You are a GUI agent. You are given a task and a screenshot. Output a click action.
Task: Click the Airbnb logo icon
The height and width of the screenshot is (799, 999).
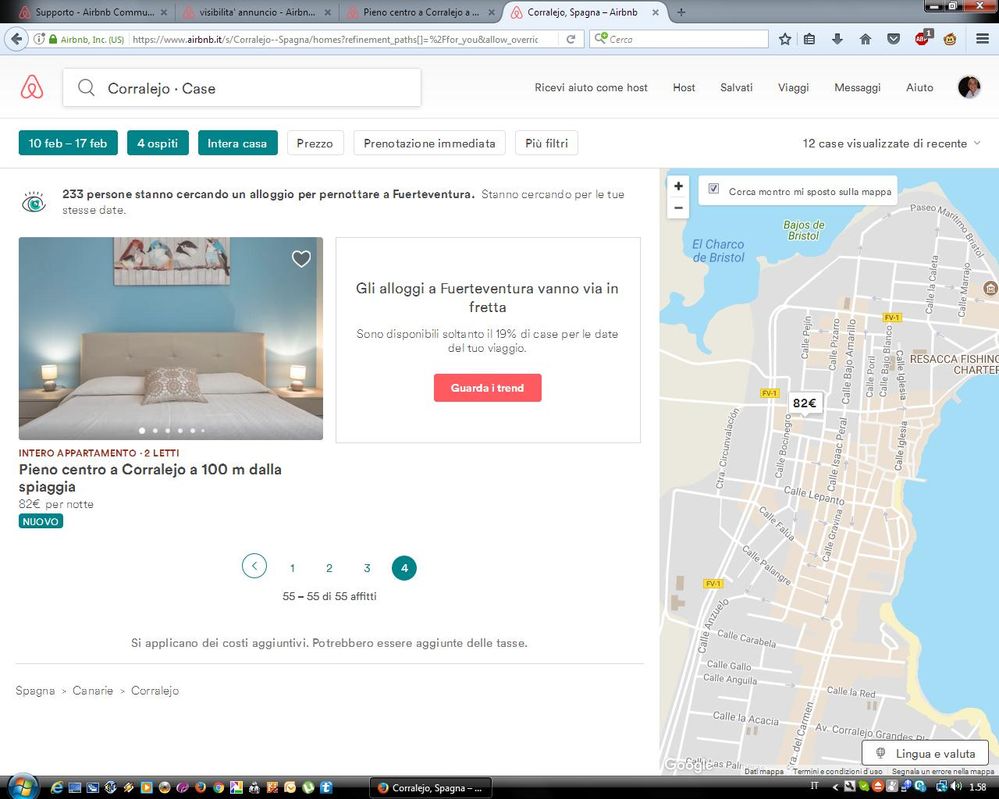32,88
